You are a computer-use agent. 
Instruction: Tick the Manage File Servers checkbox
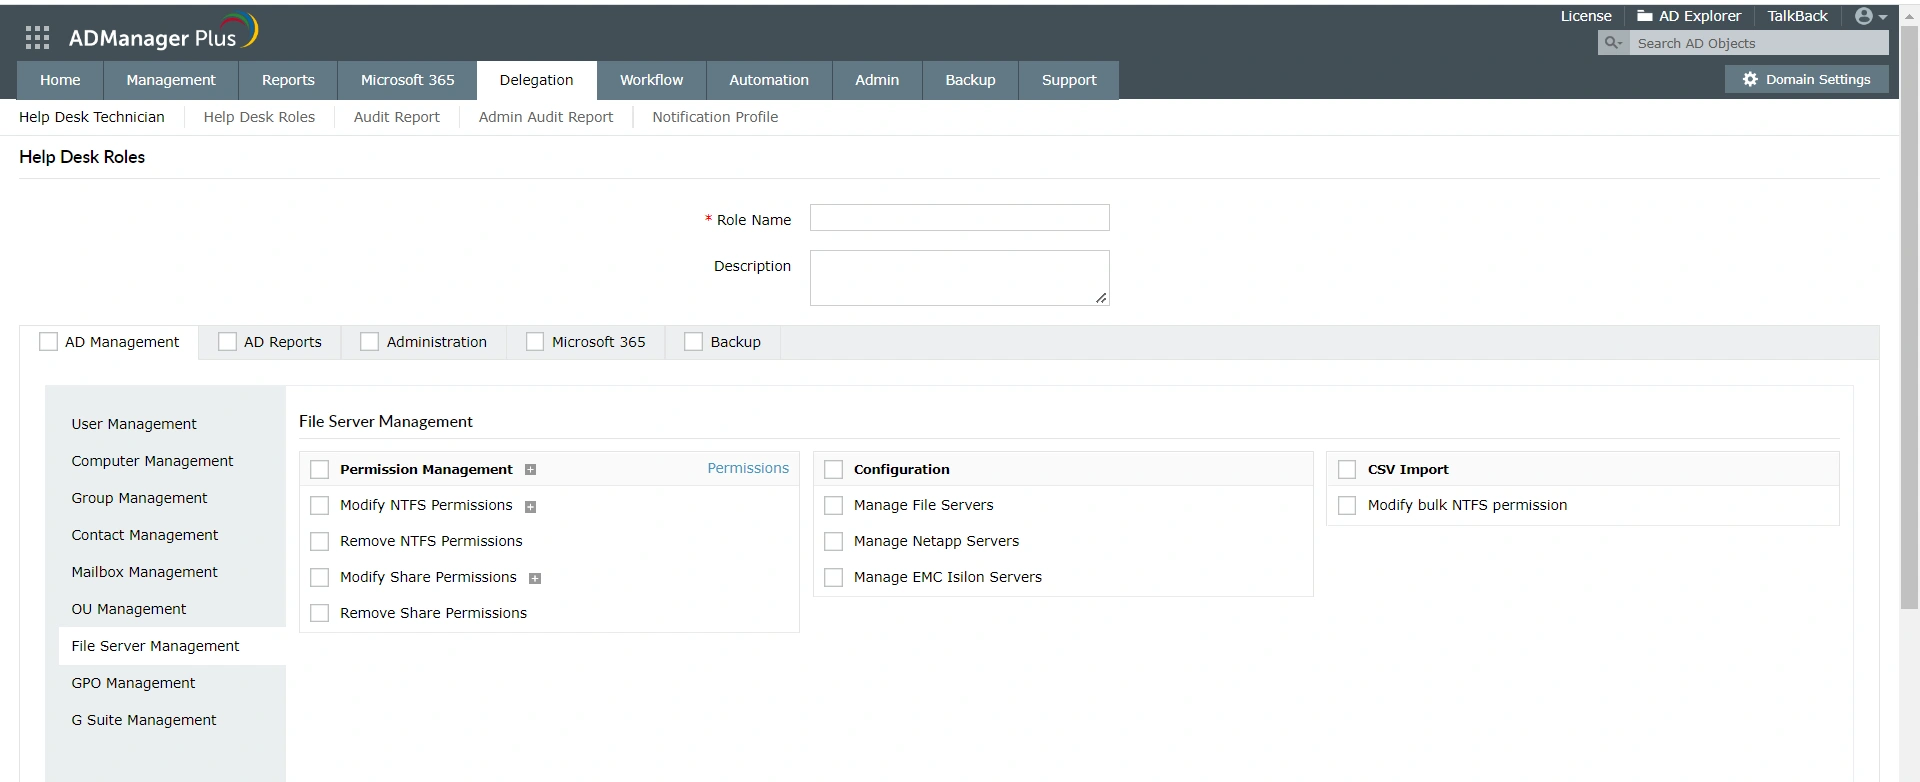(x=834, y=505)
